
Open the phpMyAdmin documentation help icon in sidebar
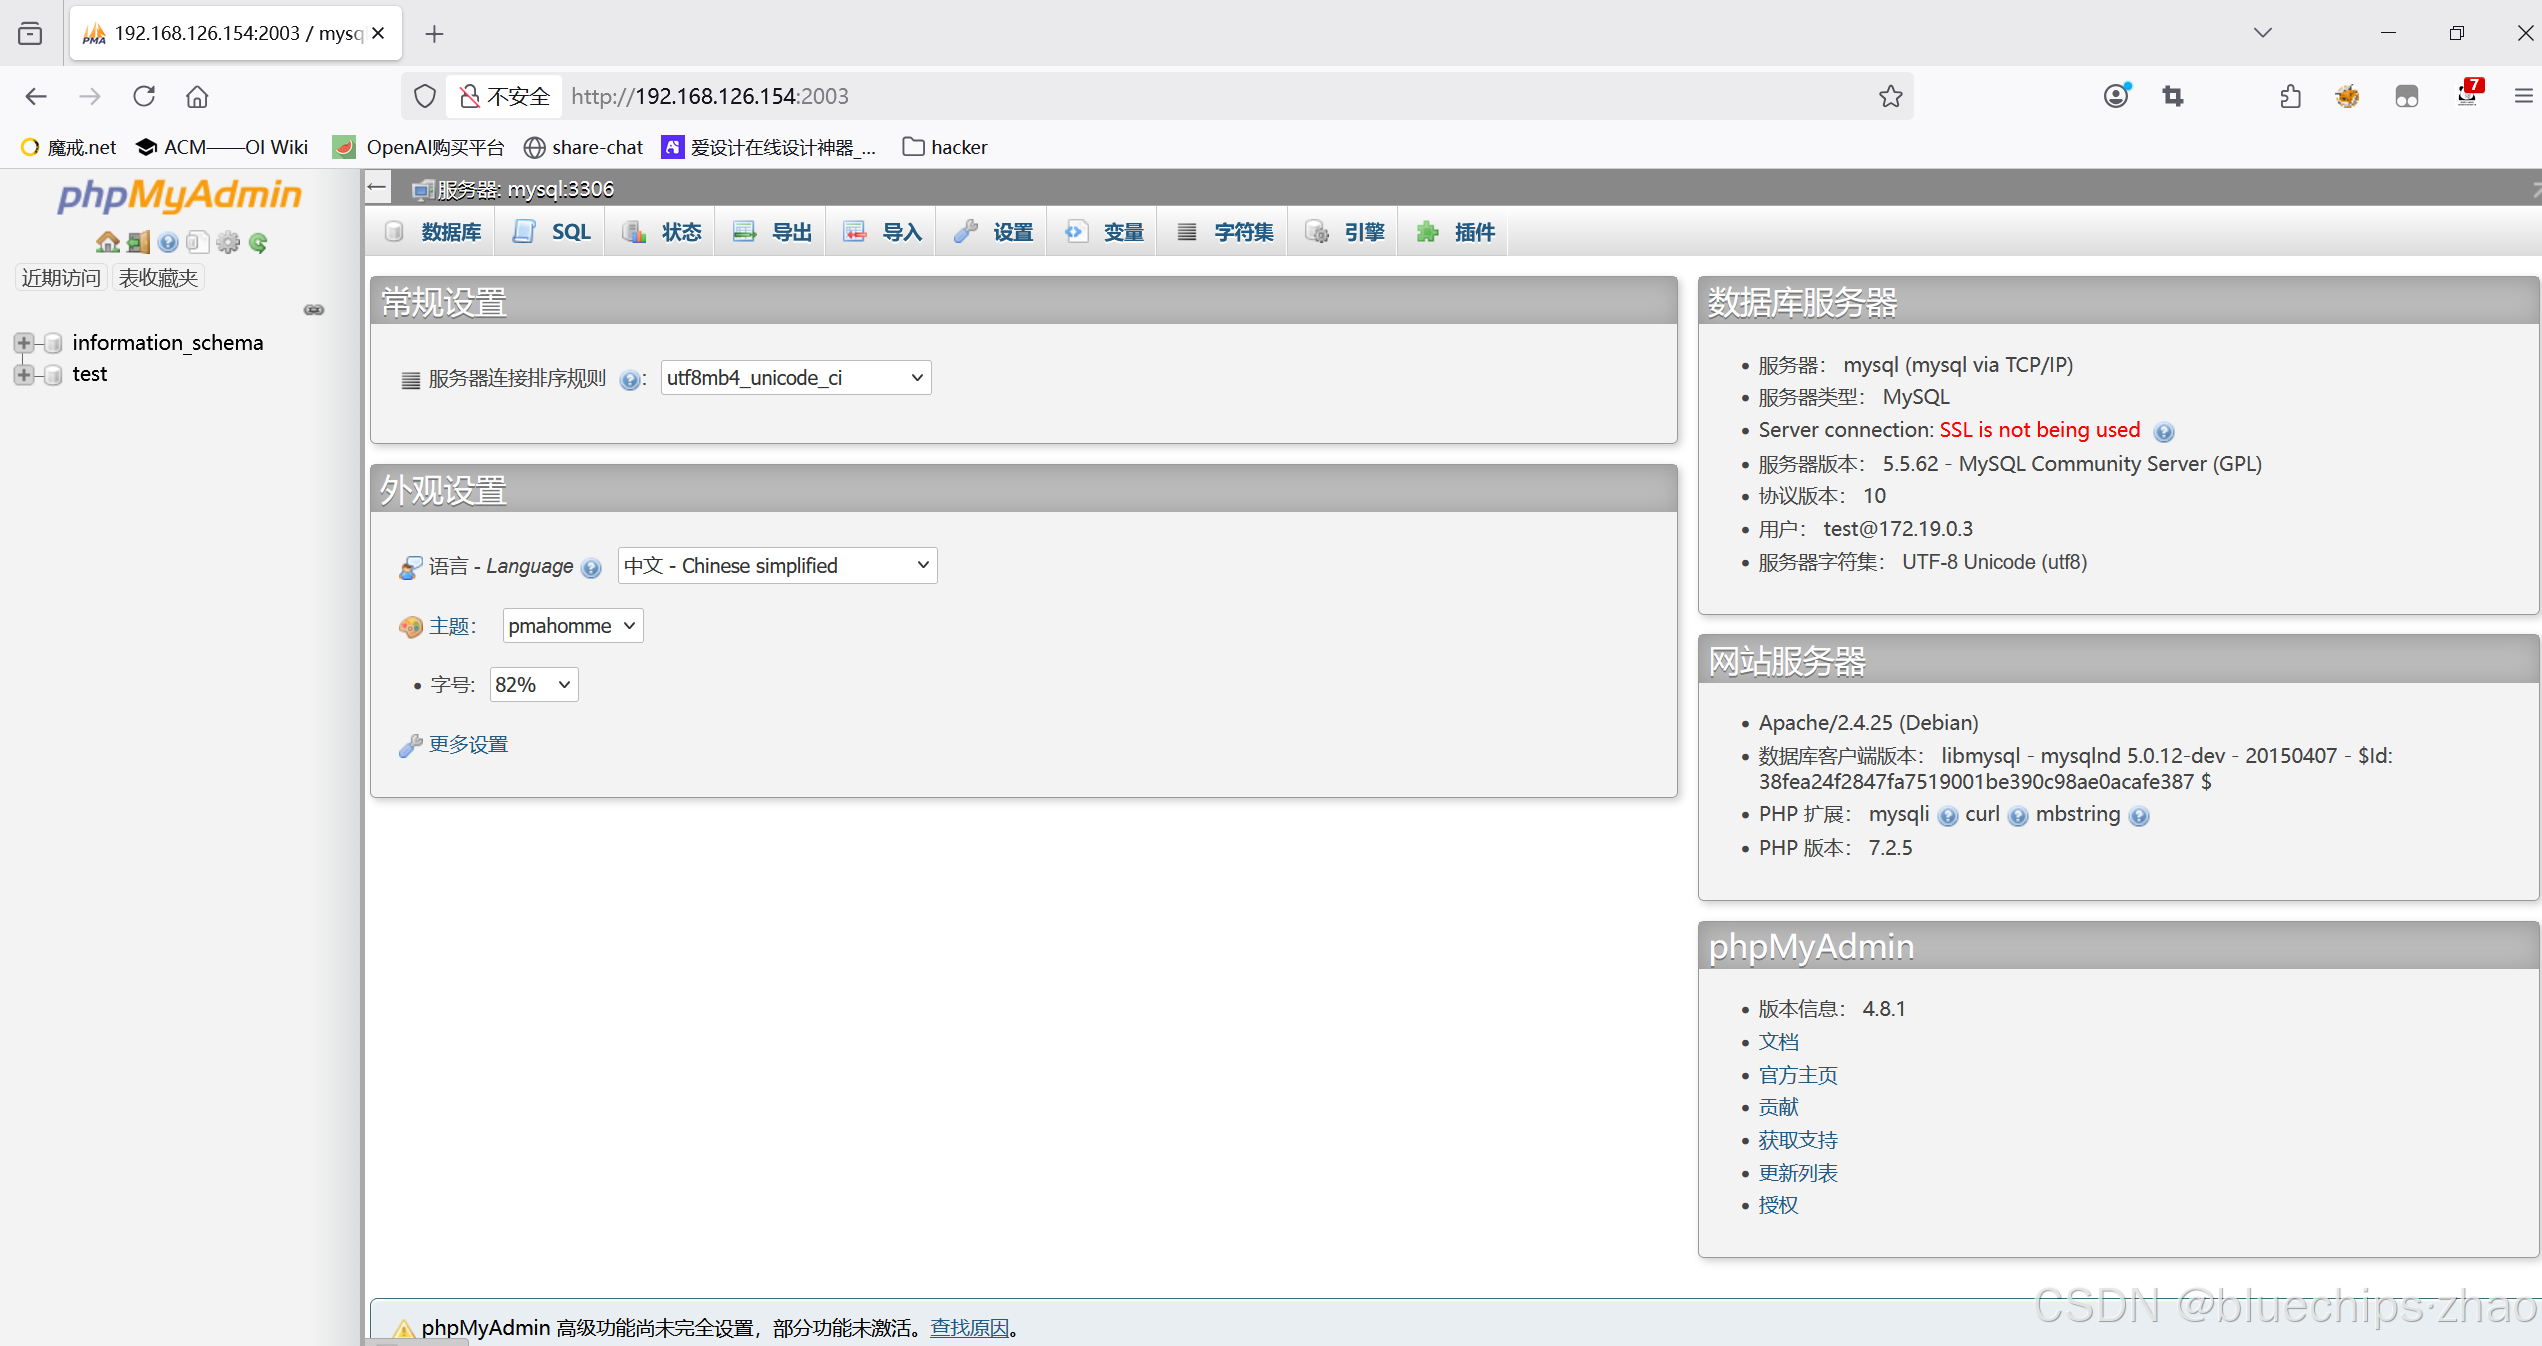[168, 242]
